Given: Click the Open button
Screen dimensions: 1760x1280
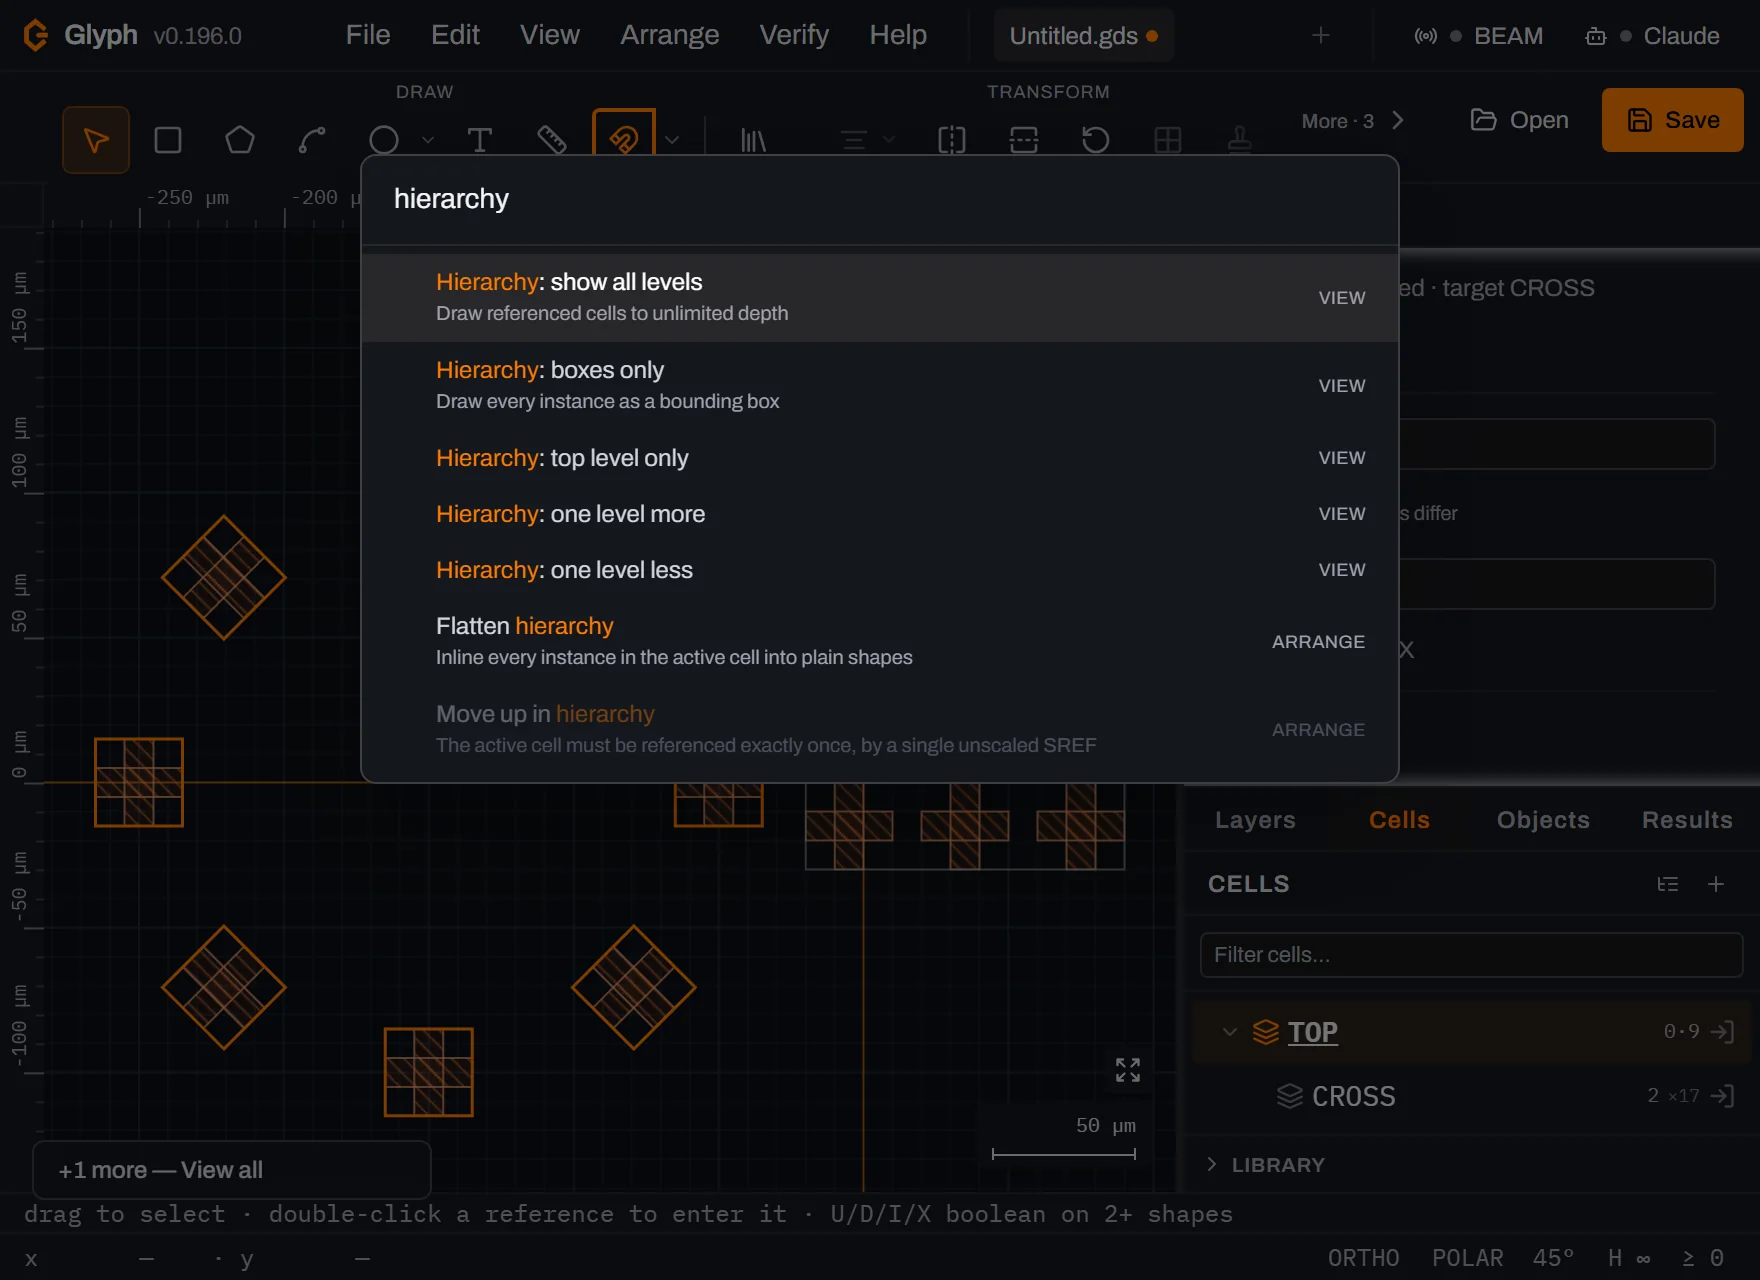Looking at the screenshot, I should point(1519,120).
